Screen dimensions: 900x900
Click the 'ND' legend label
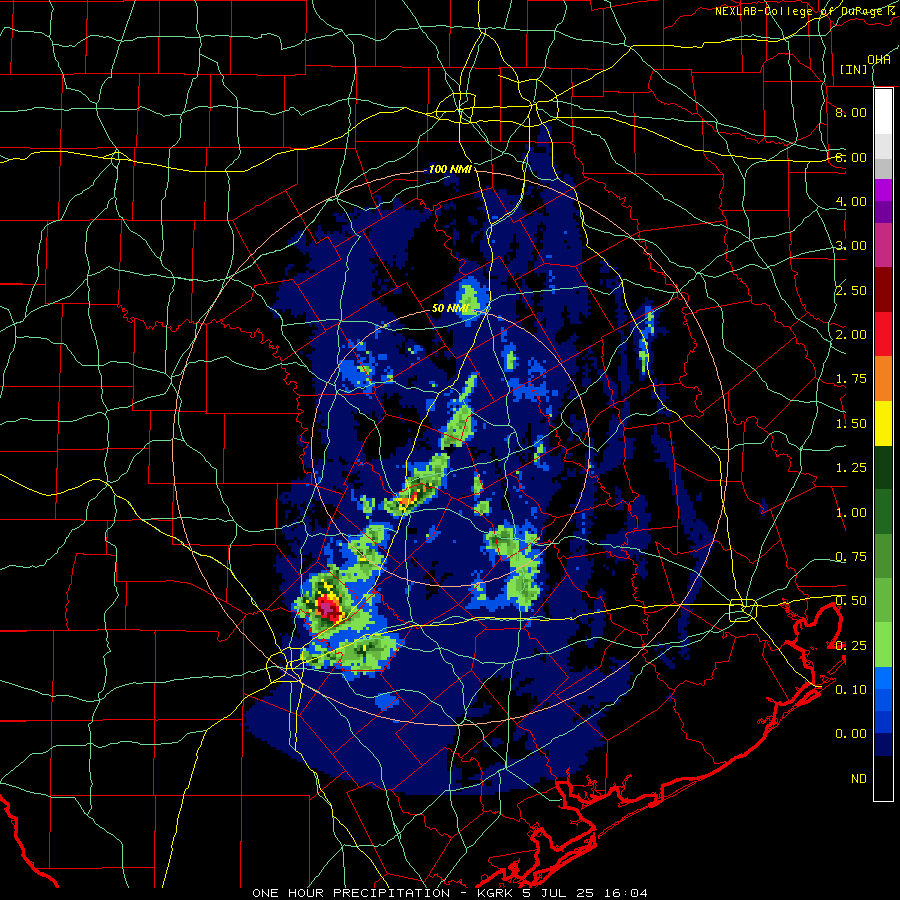pyautogui.click(x=859, y=779)
